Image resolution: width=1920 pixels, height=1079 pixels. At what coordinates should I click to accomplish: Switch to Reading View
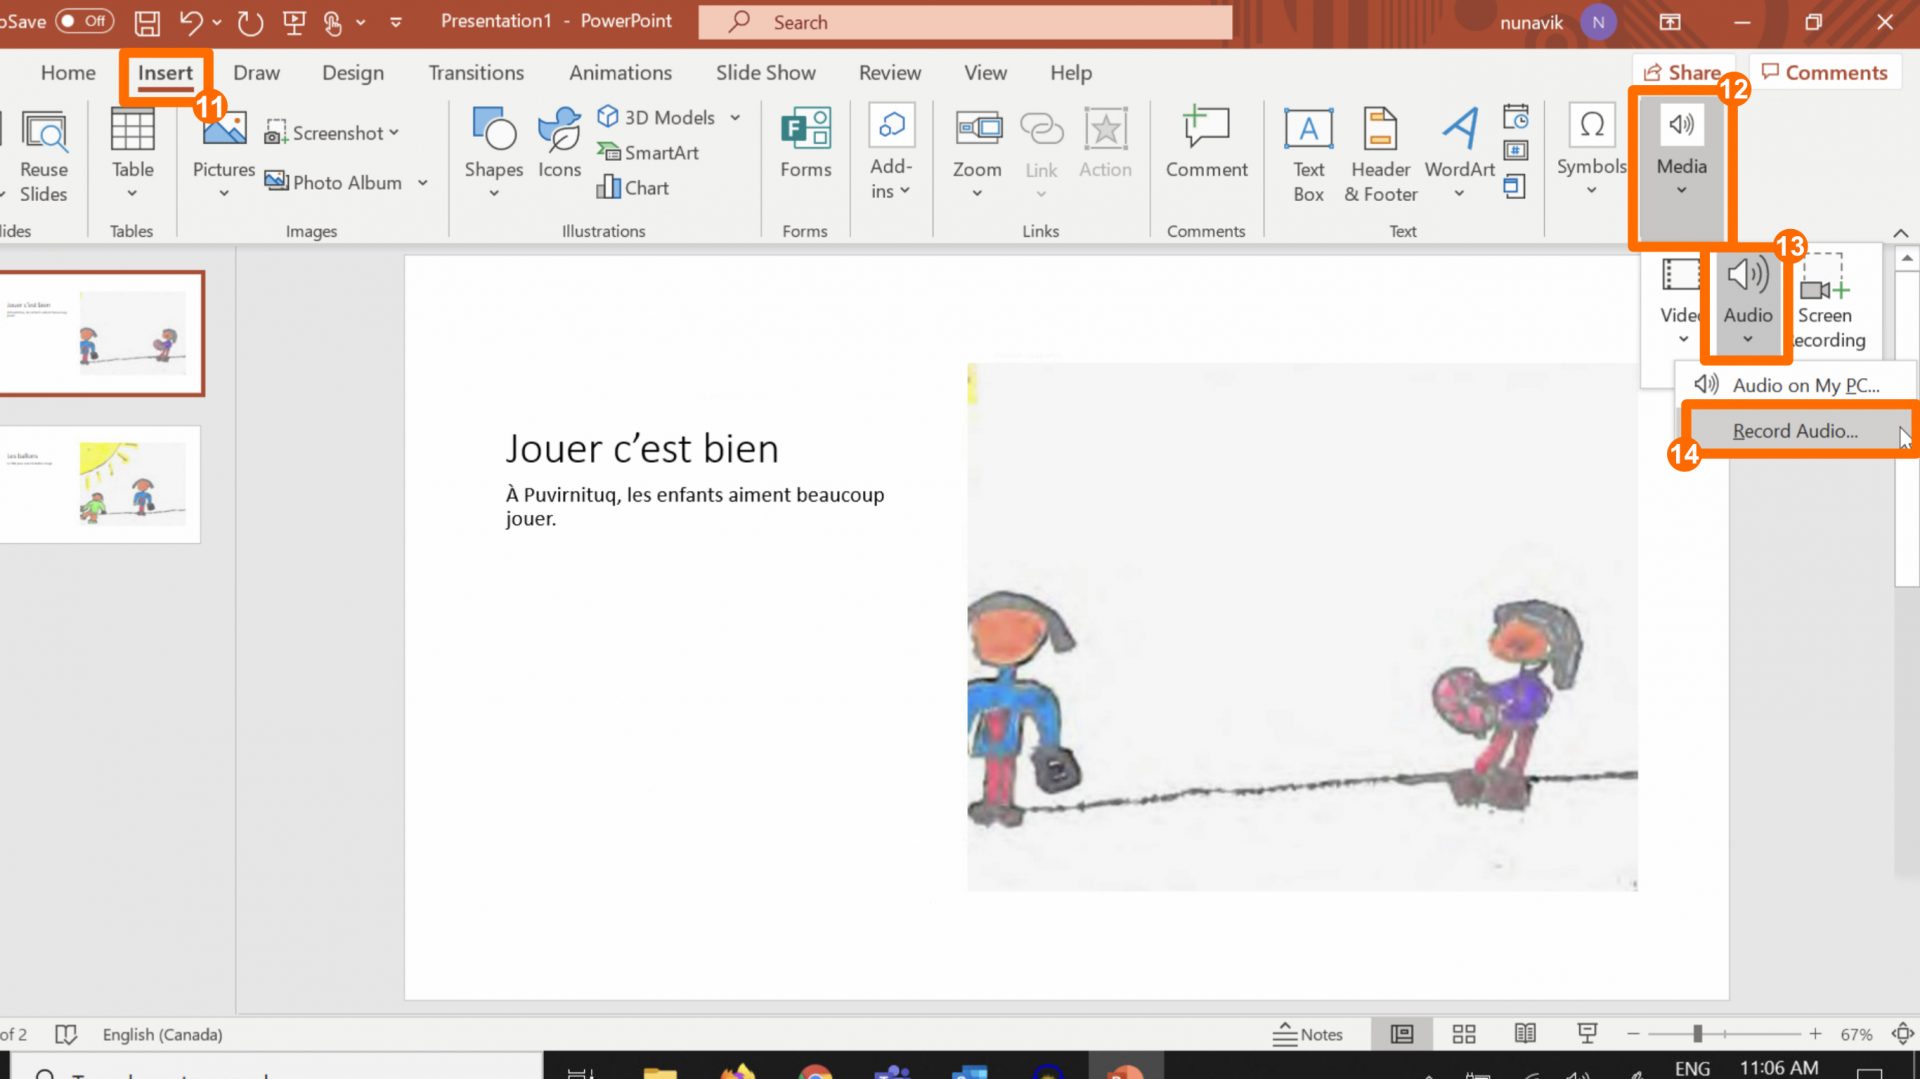pyautogui.click(x=1526, y=1034)
